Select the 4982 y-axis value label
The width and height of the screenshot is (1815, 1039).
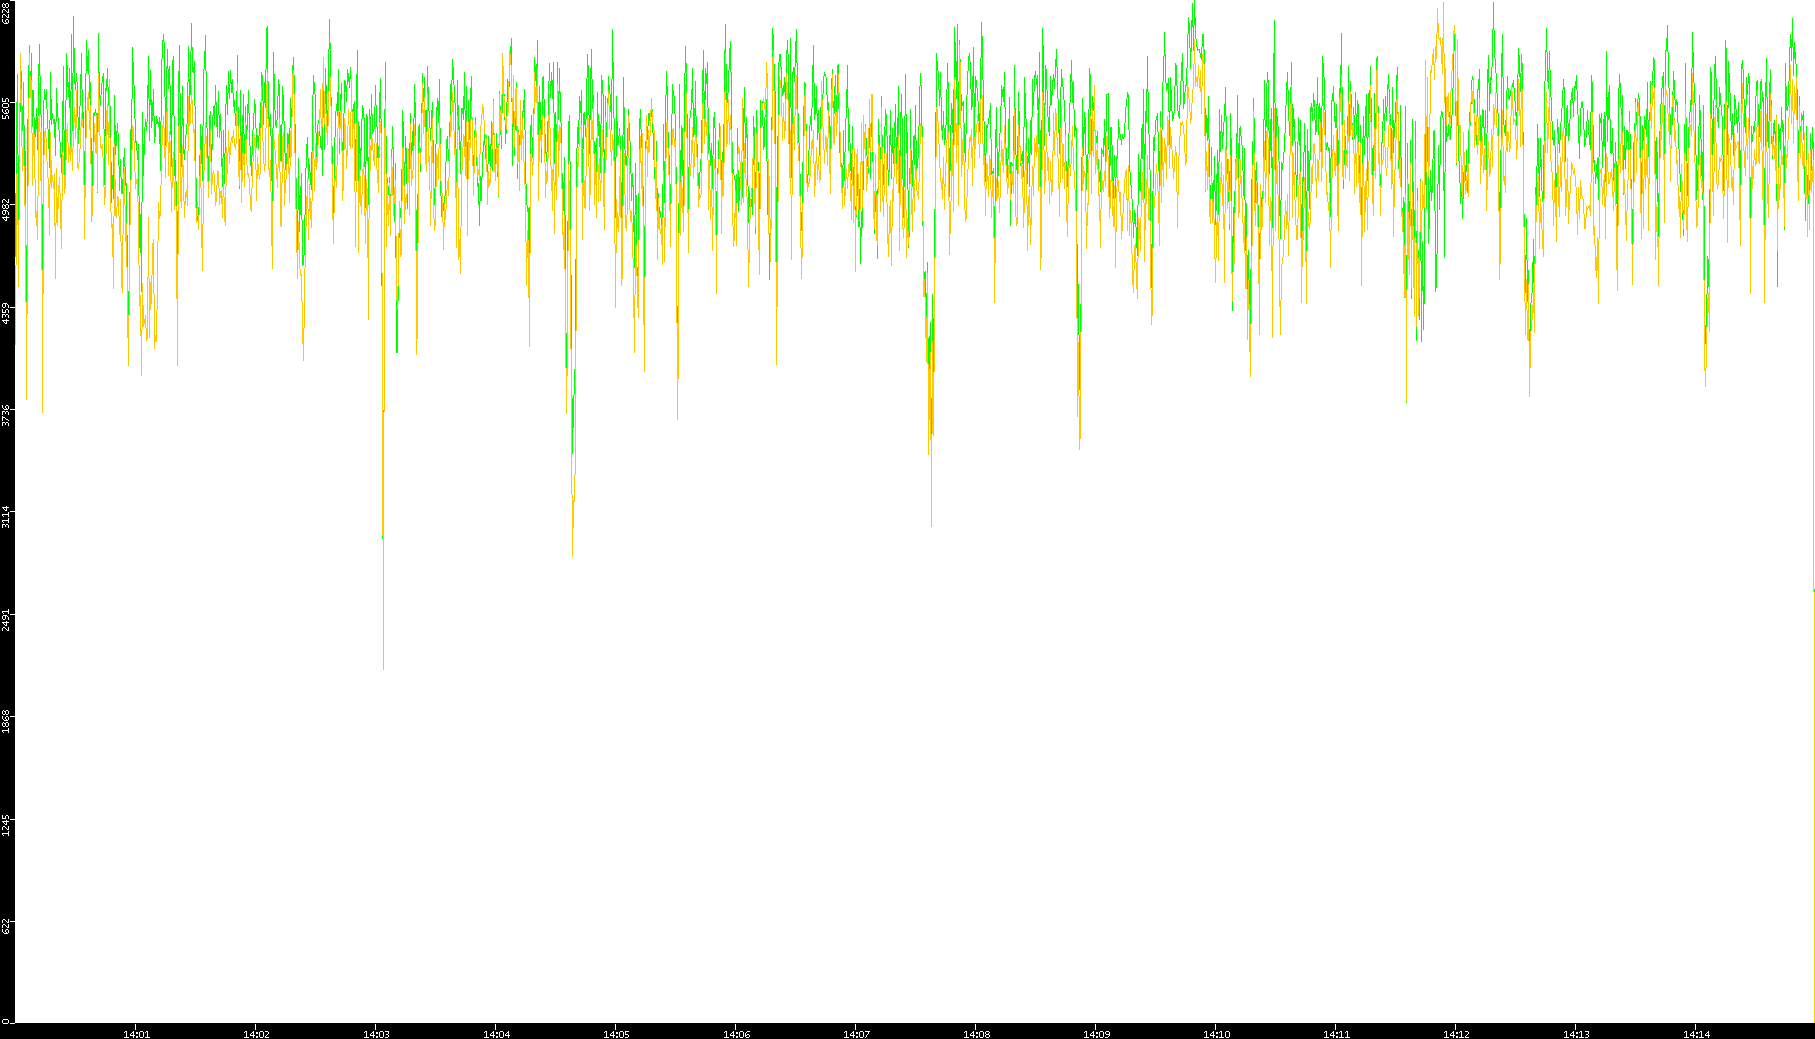point(7,210)
